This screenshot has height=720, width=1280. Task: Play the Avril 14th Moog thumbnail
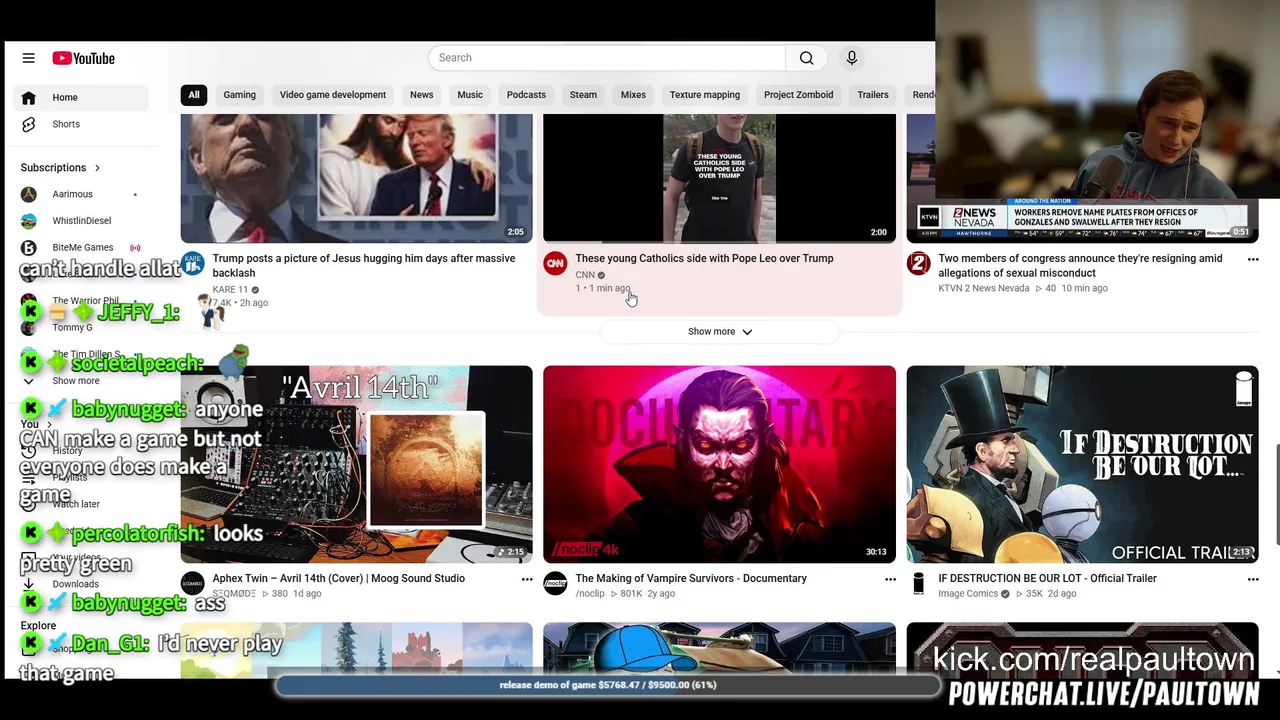click(356, 464)
